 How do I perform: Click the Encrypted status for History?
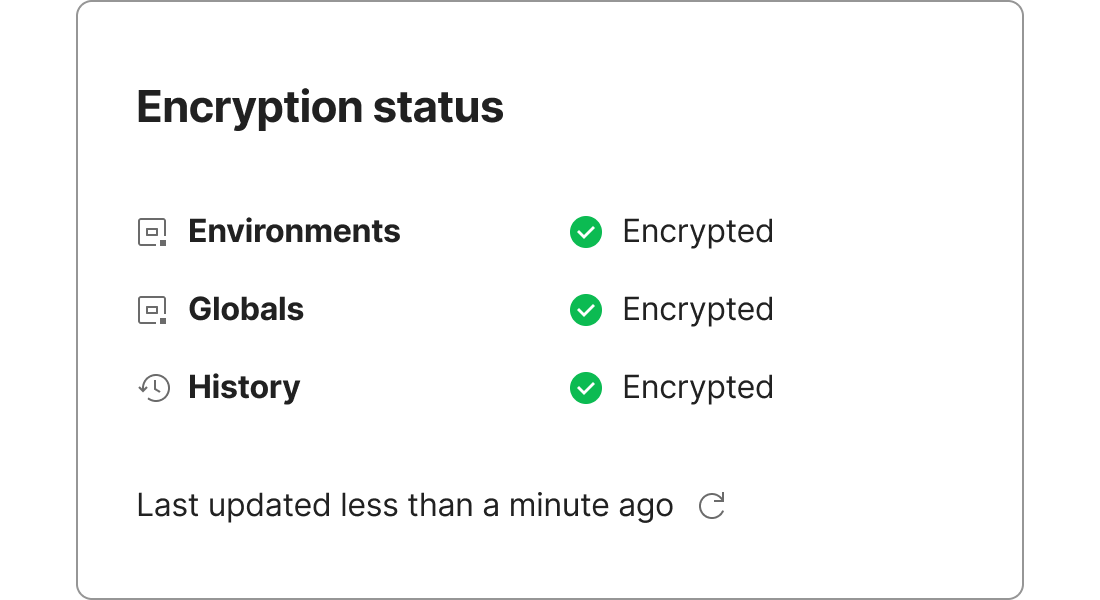click(698, 387)
